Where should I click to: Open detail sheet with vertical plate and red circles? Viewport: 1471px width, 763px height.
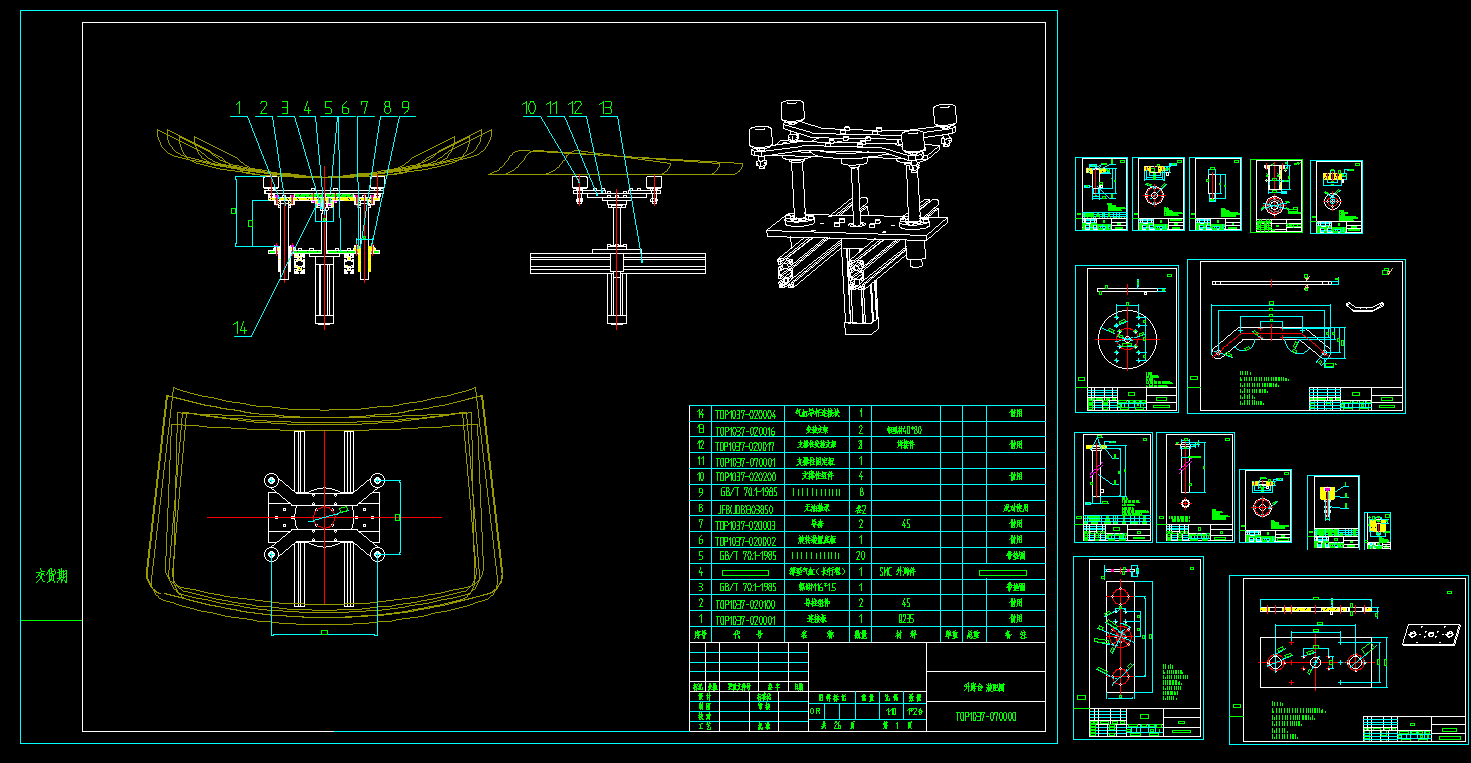coord(1138,649)
